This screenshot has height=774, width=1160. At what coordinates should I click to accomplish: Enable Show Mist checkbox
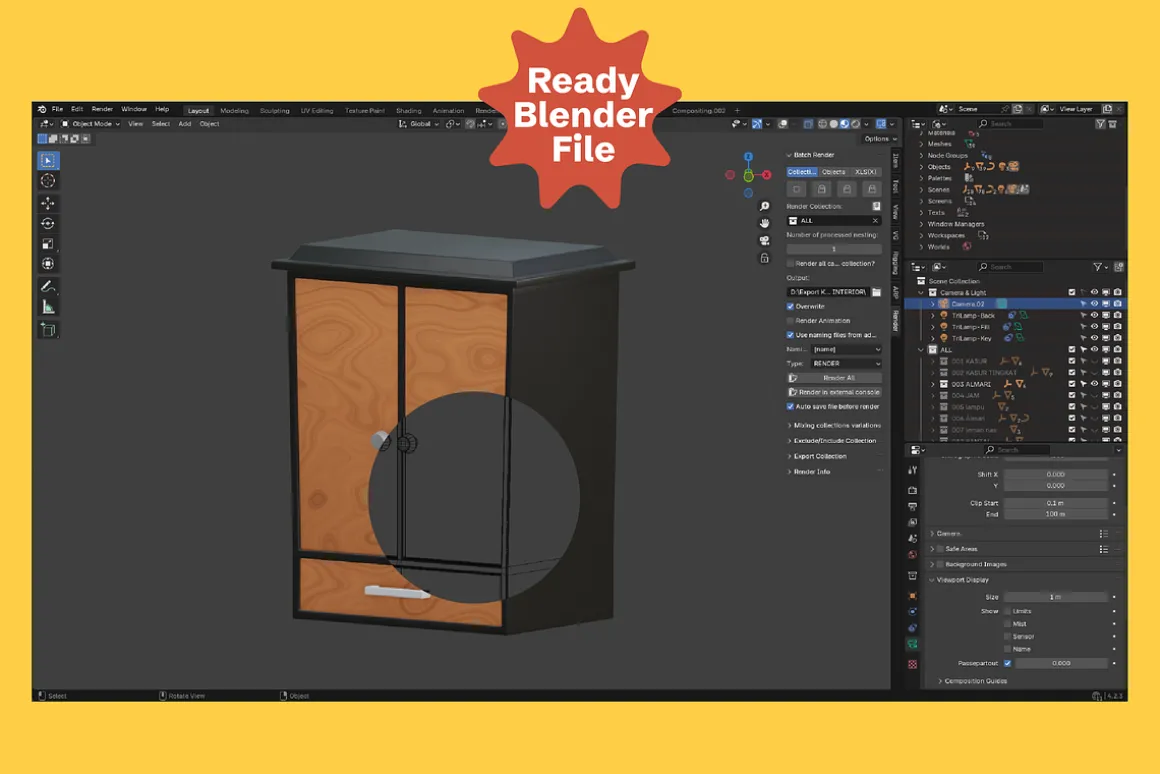coord(1008,624)
